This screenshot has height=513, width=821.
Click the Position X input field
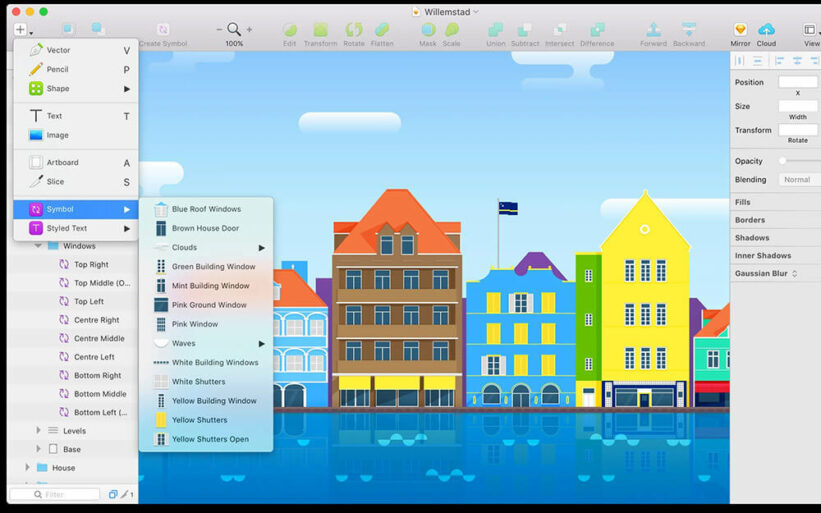[797, 82]
